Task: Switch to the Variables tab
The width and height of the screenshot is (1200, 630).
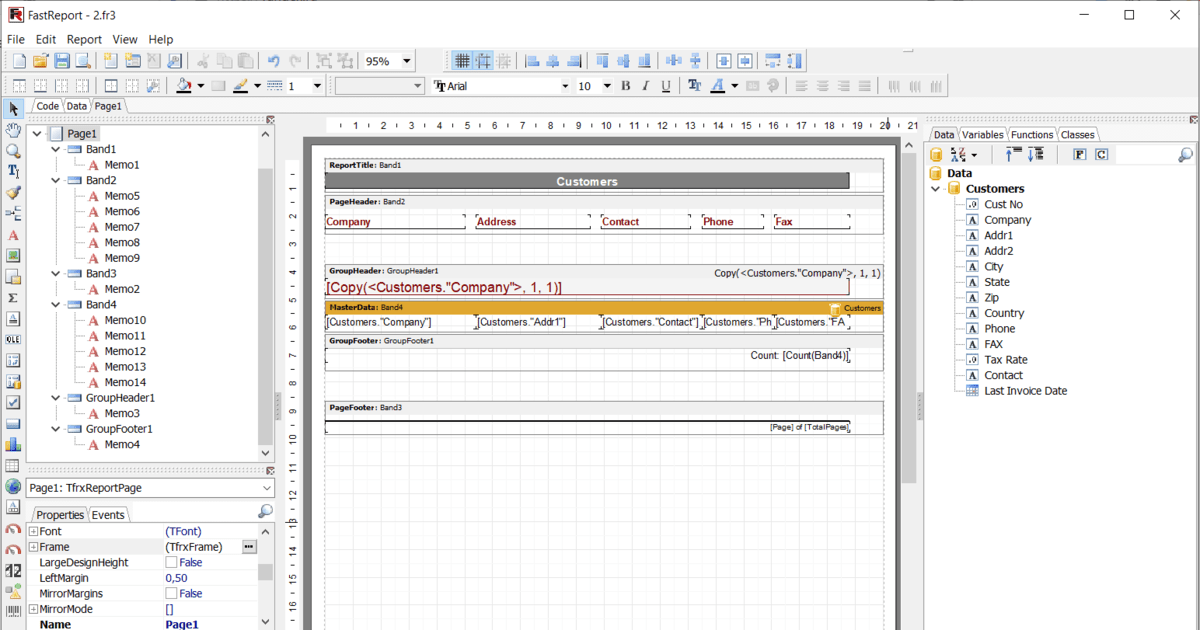Action: (982, 134)
